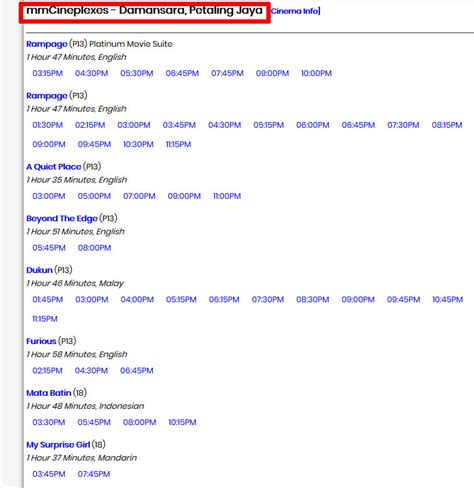The width and height of the screenshot is (474, 488).
Task: Open the standard Rampage (P13) title link
Action: 47,96
